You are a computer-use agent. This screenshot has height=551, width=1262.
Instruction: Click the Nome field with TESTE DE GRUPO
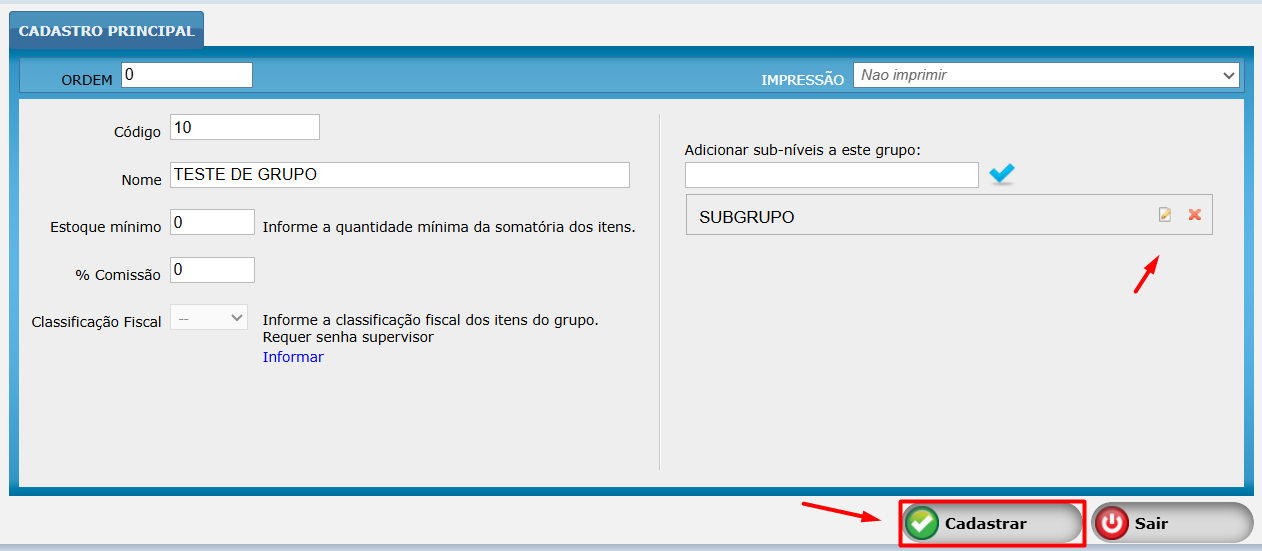[x=400, y=175]
